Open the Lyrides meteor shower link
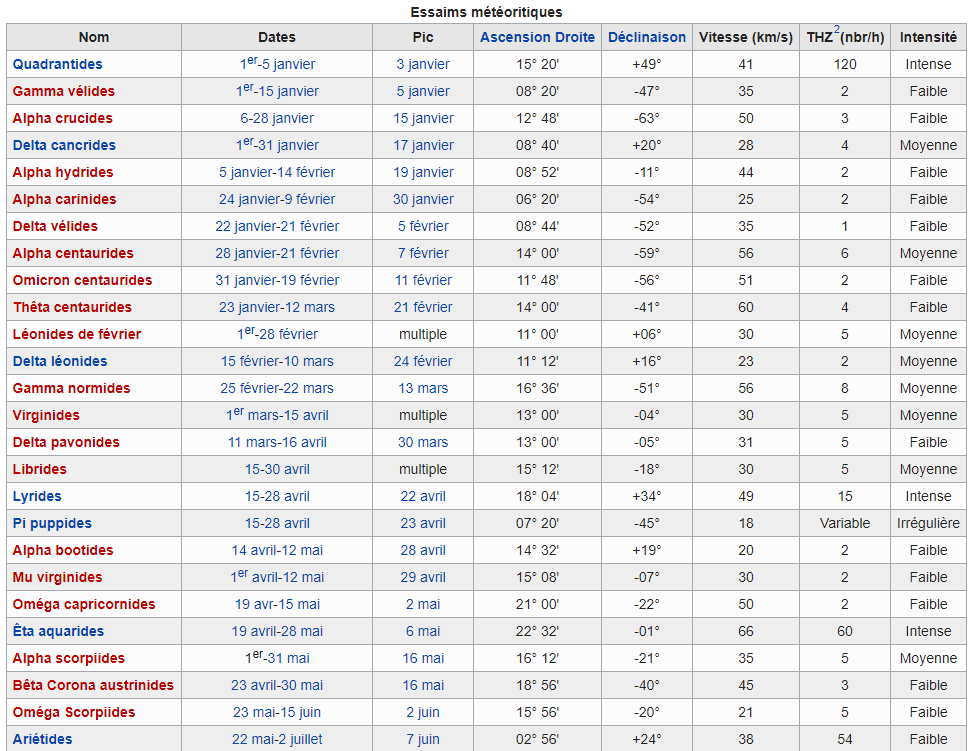Screen dimensions: 973x751 [37, 497]
